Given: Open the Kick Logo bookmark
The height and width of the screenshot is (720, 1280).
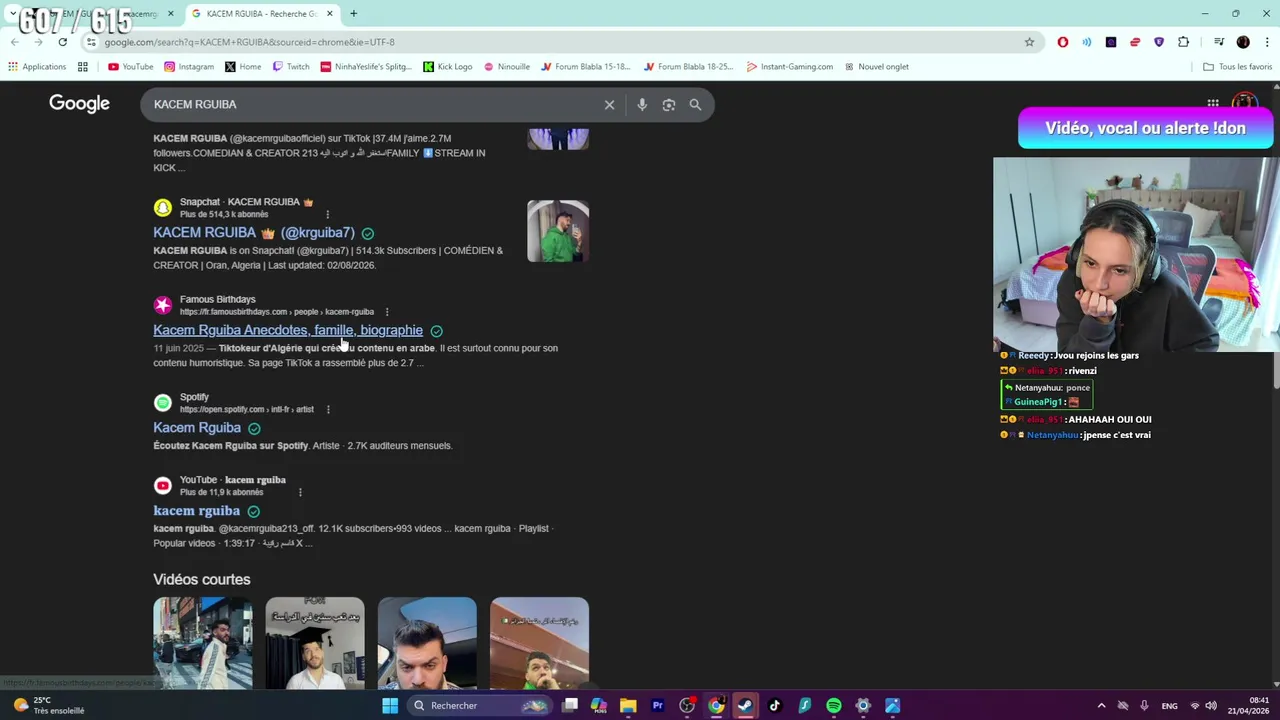Looking at the screenshot, I should click(447, 67).
